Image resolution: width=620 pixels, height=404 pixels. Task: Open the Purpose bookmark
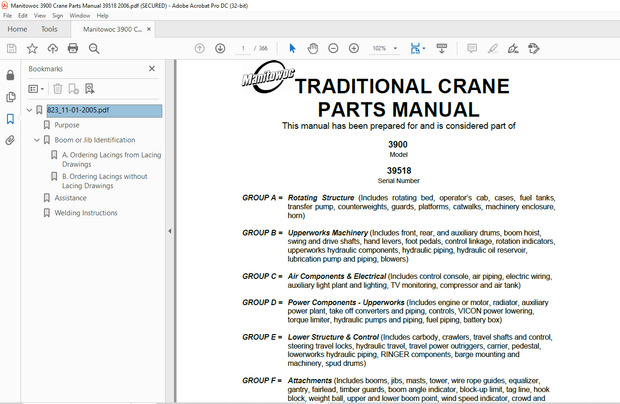67,125
